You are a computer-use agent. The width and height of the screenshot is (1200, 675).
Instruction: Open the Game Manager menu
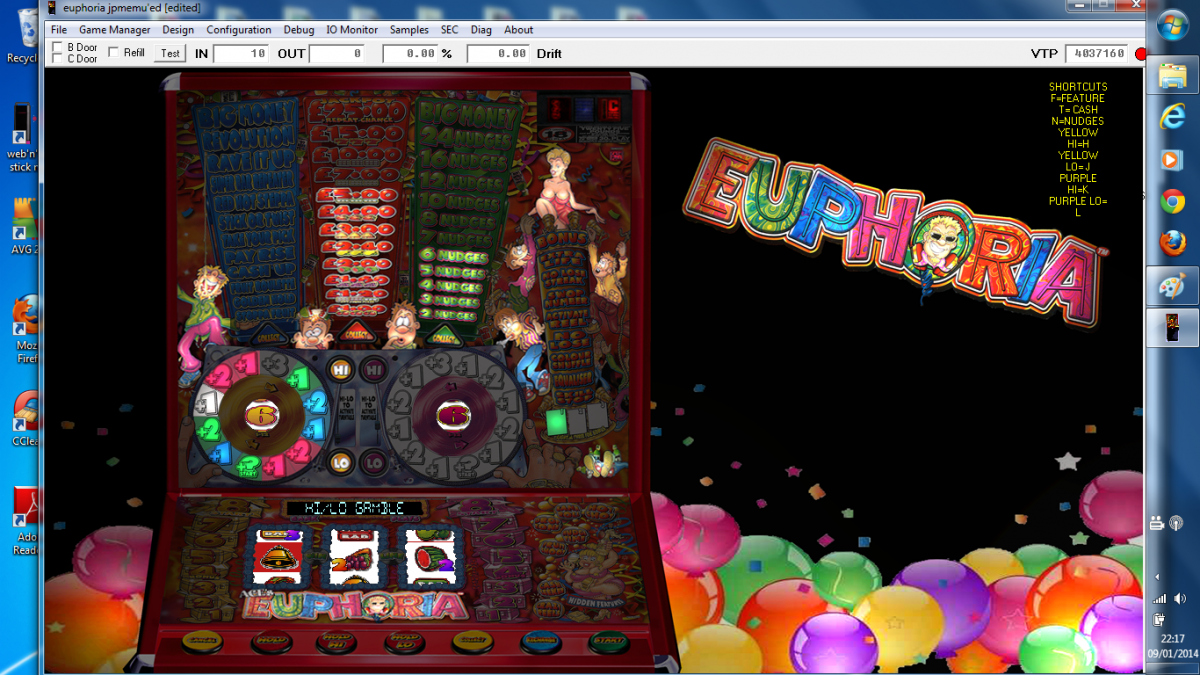coord(115,30)
